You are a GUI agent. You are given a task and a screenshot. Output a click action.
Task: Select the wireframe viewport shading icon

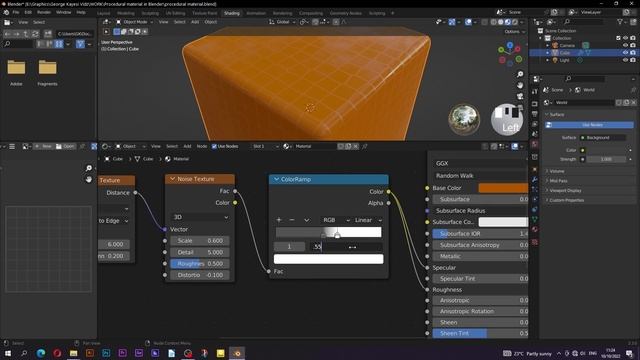[x=494, y=22]
